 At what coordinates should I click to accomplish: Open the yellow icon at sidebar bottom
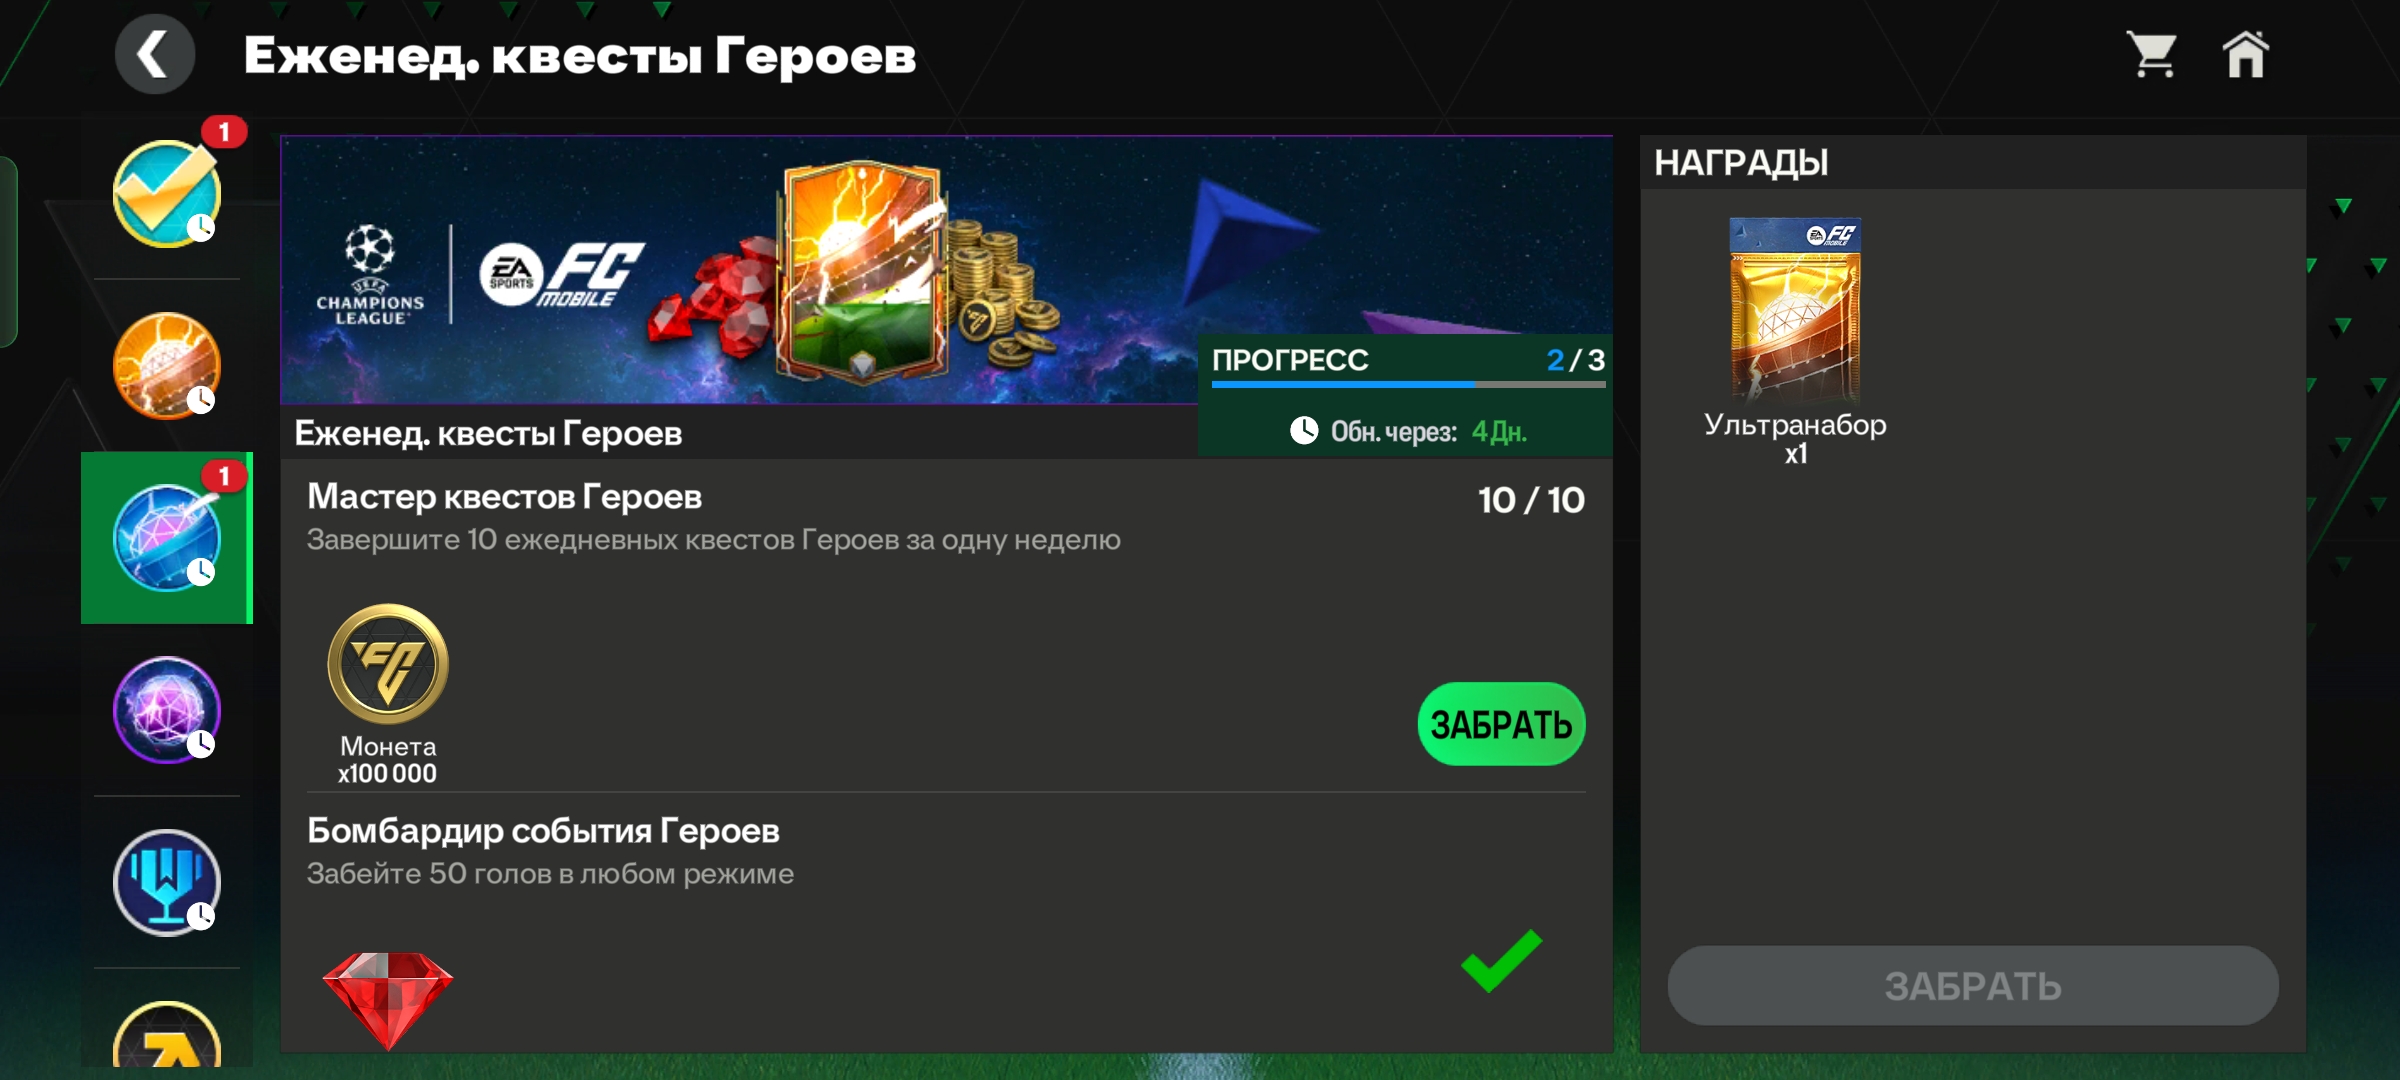(167, 1035)
